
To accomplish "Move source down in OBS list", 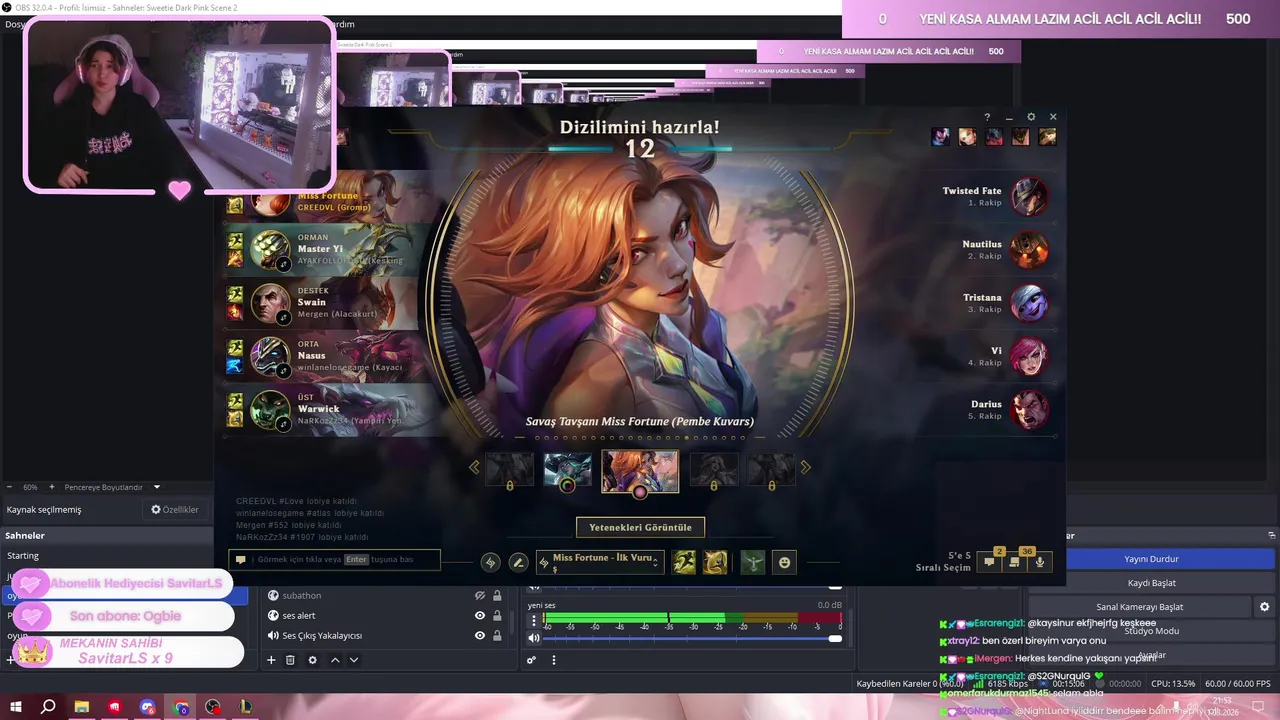I will tap(353, 660).
